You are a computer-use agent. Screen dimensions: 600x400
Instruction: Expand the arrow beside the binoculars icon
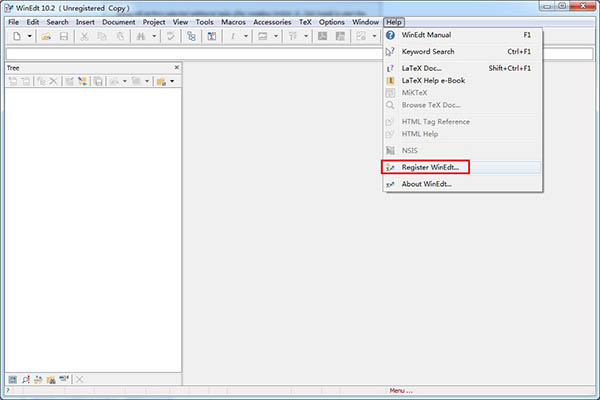[154, 36]
